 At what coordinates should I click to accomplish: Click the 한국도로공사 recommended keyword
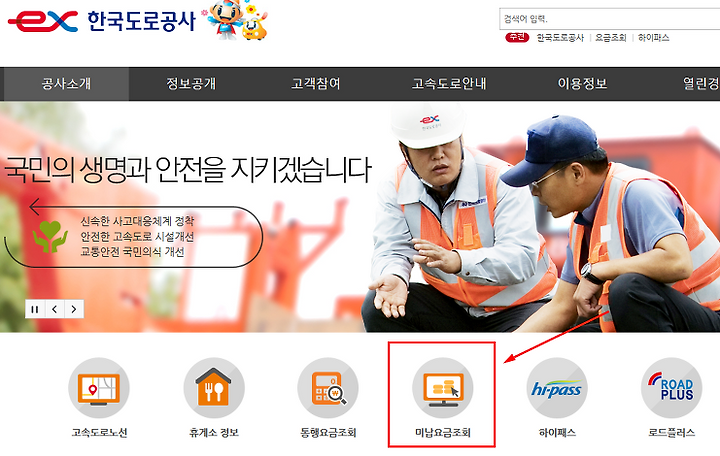tap(560, 38)
